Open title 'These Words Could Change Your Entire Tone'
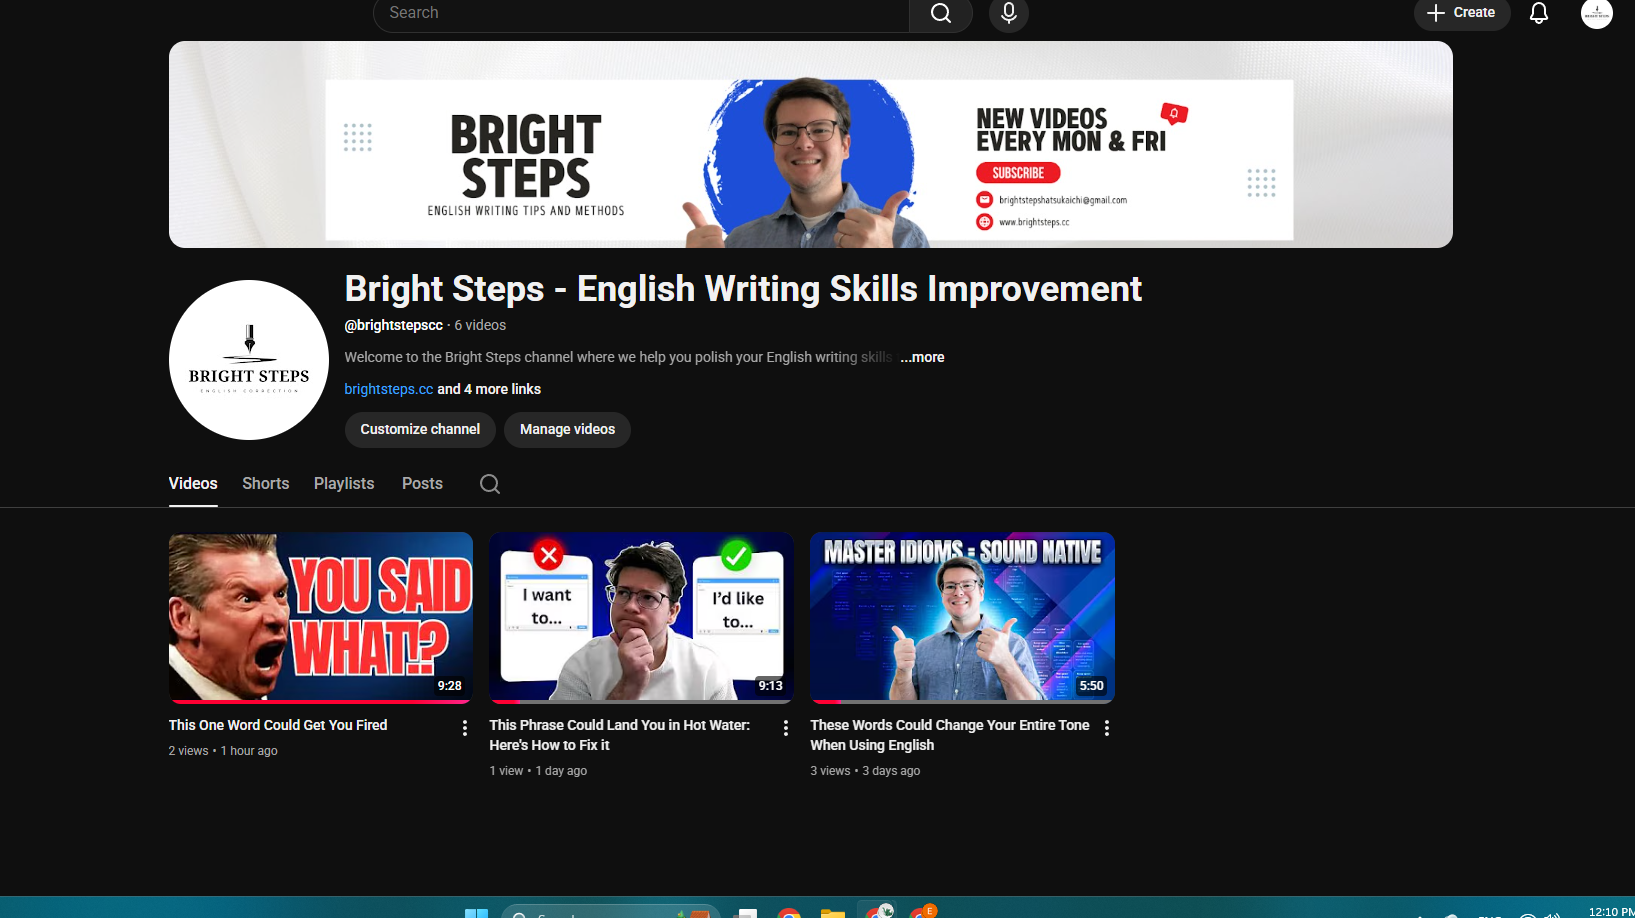The width and height of the screenshot is (1635, 918). click(x=950, y=735)
